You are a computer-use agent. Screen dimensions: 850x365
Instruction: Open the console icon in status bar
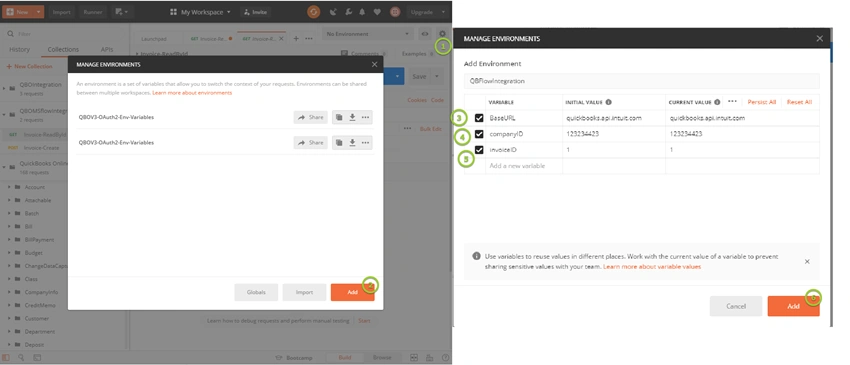(37, 358)
